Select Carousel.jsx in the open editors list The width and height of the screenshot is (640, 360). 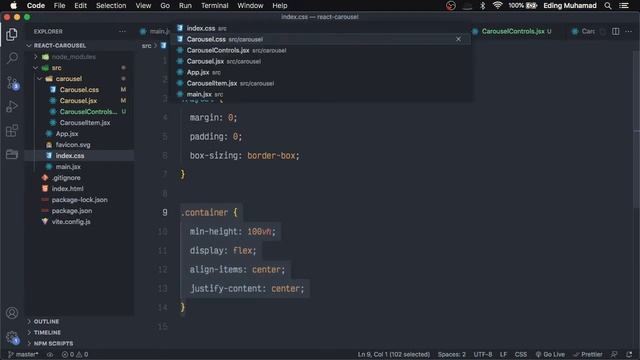(x=320, y=61)
